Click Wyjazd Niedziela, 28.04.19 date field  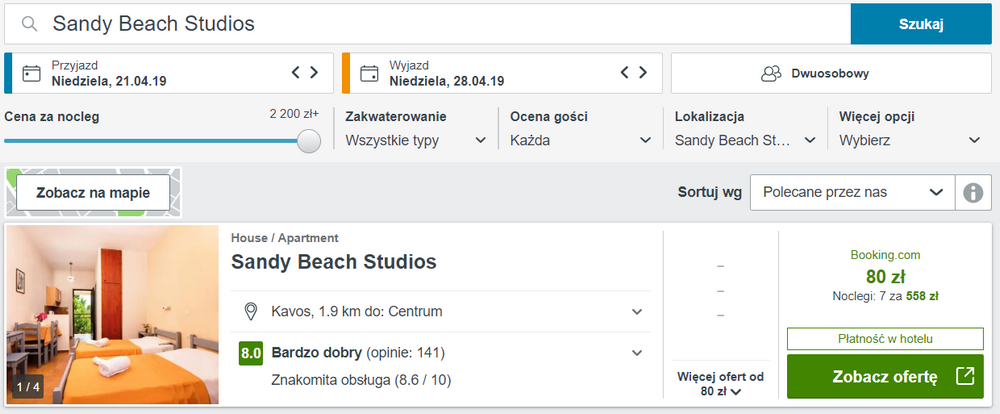(502, 73)
